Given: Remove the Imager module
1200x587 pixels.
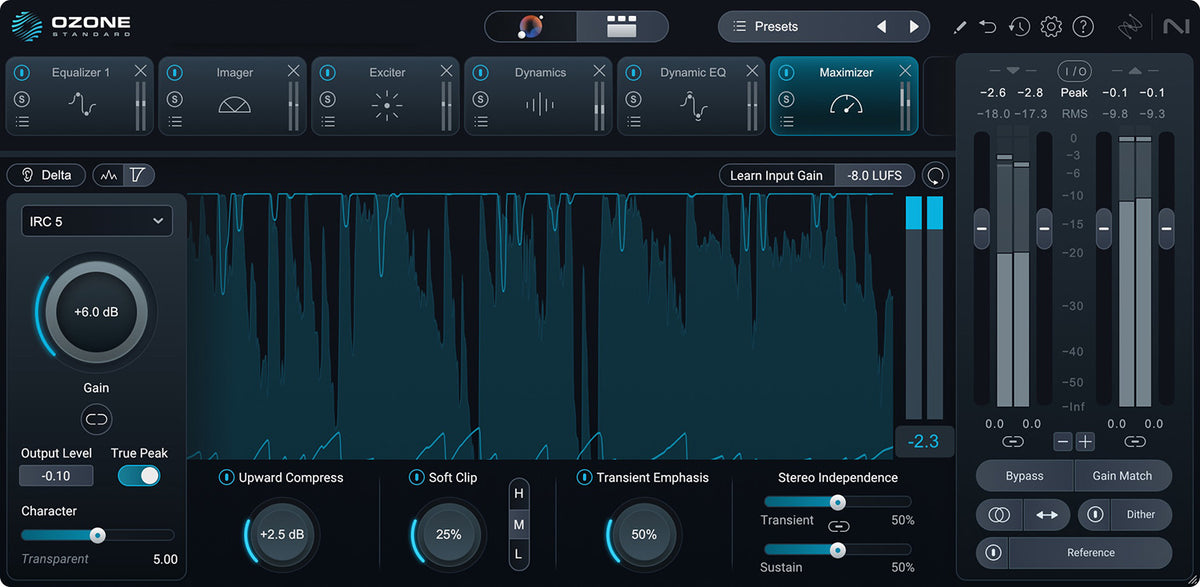Looking at the screenshot, I should click(x=293, y=70).
